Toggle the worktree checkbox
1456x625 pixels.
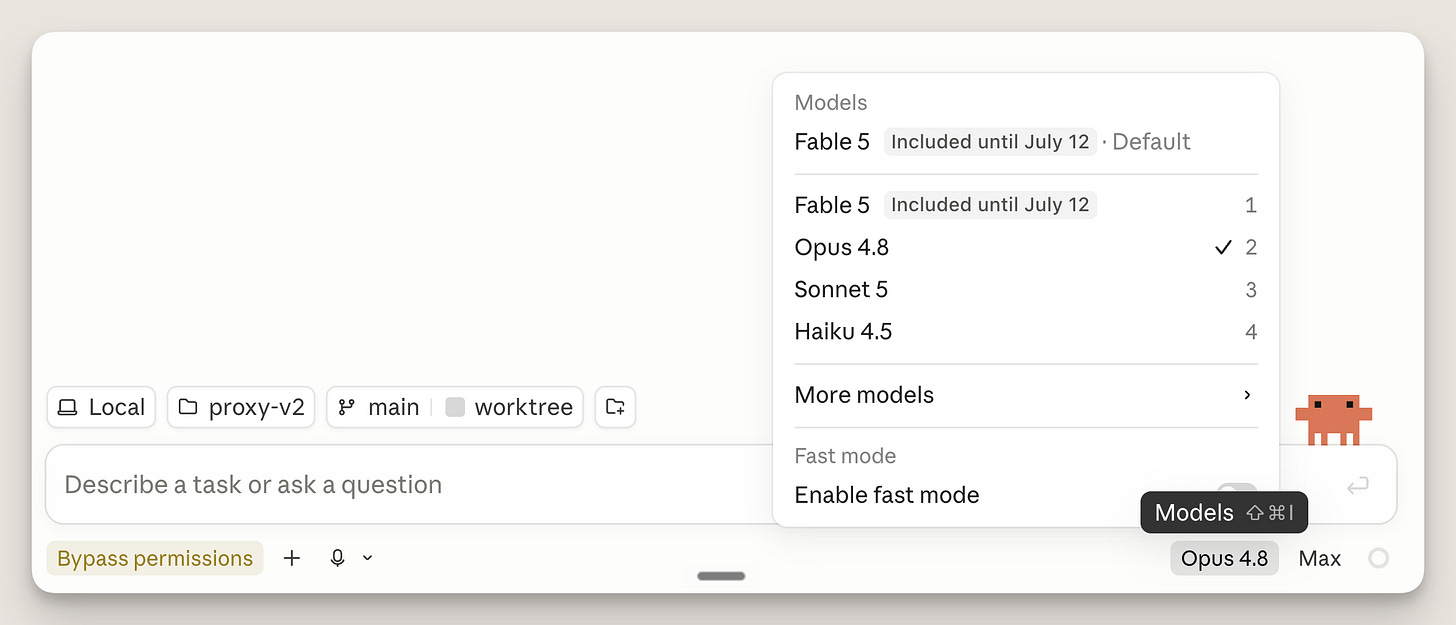pyautogui.click(x=455, y=407)
